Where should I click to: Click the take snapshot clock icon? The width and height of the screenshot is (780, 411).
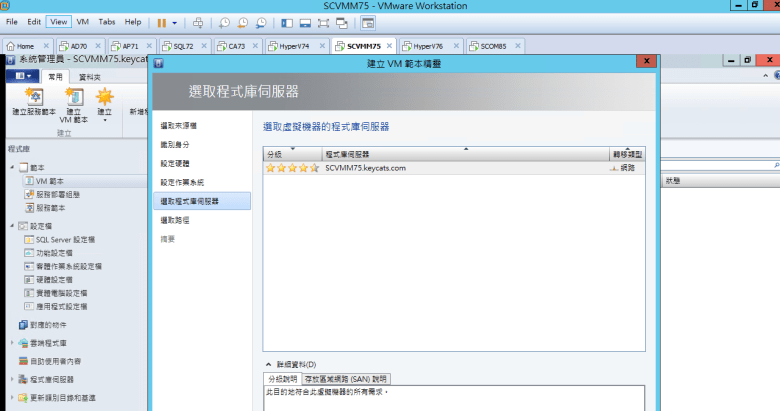[225, 21]
